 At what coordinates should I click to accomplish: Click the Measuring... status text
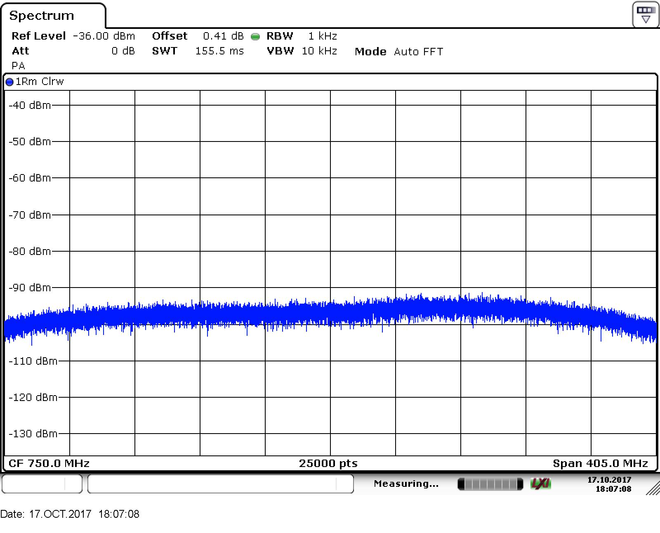[x=406, y=484]
